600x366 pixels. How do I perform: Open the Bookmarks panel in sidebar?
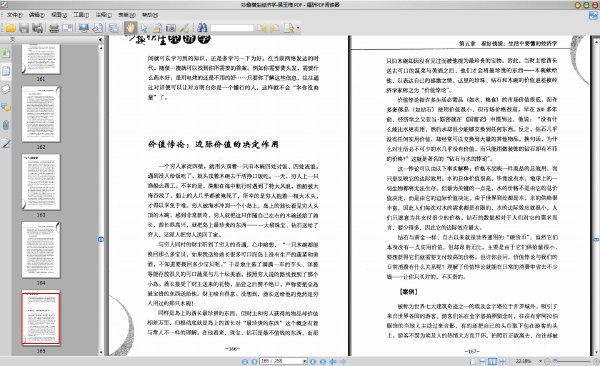[x=6, y=52]
